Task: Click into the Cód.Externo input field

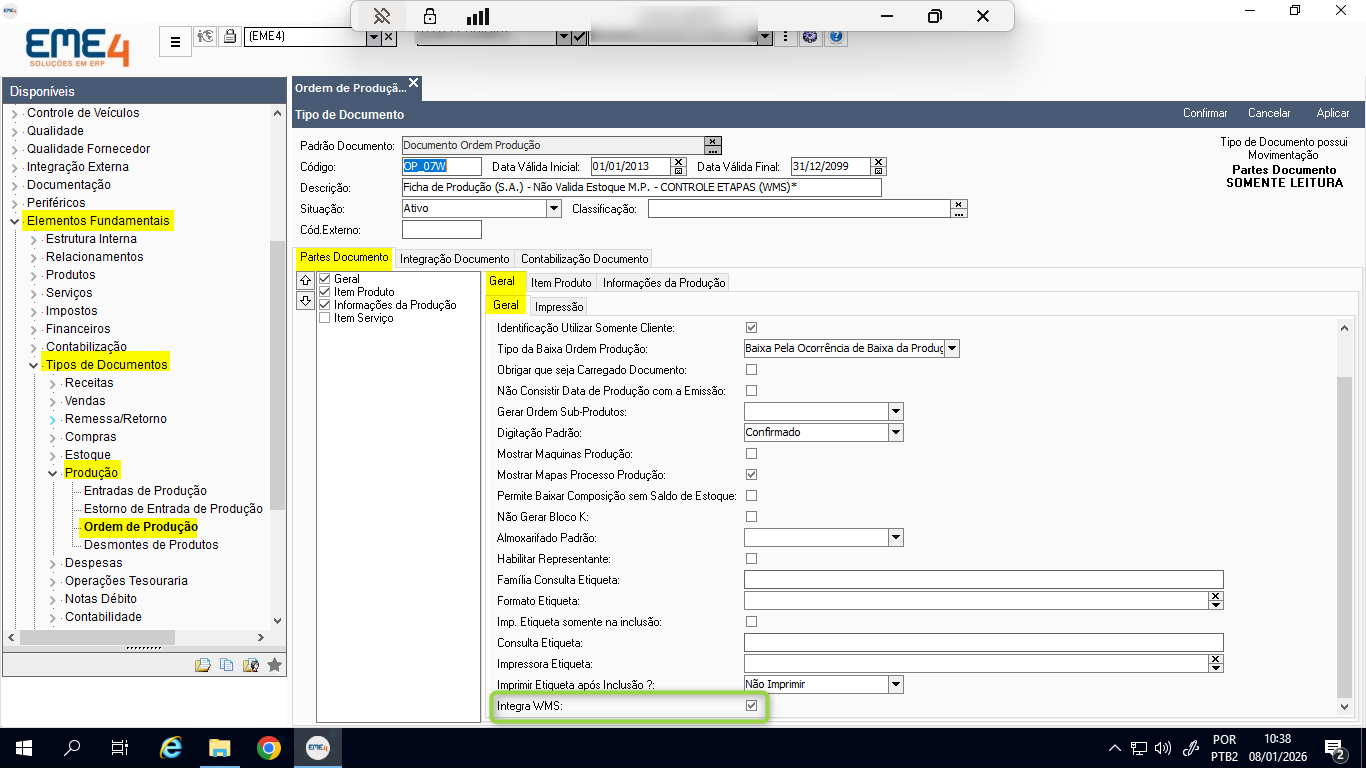Action: pos(442,230)
